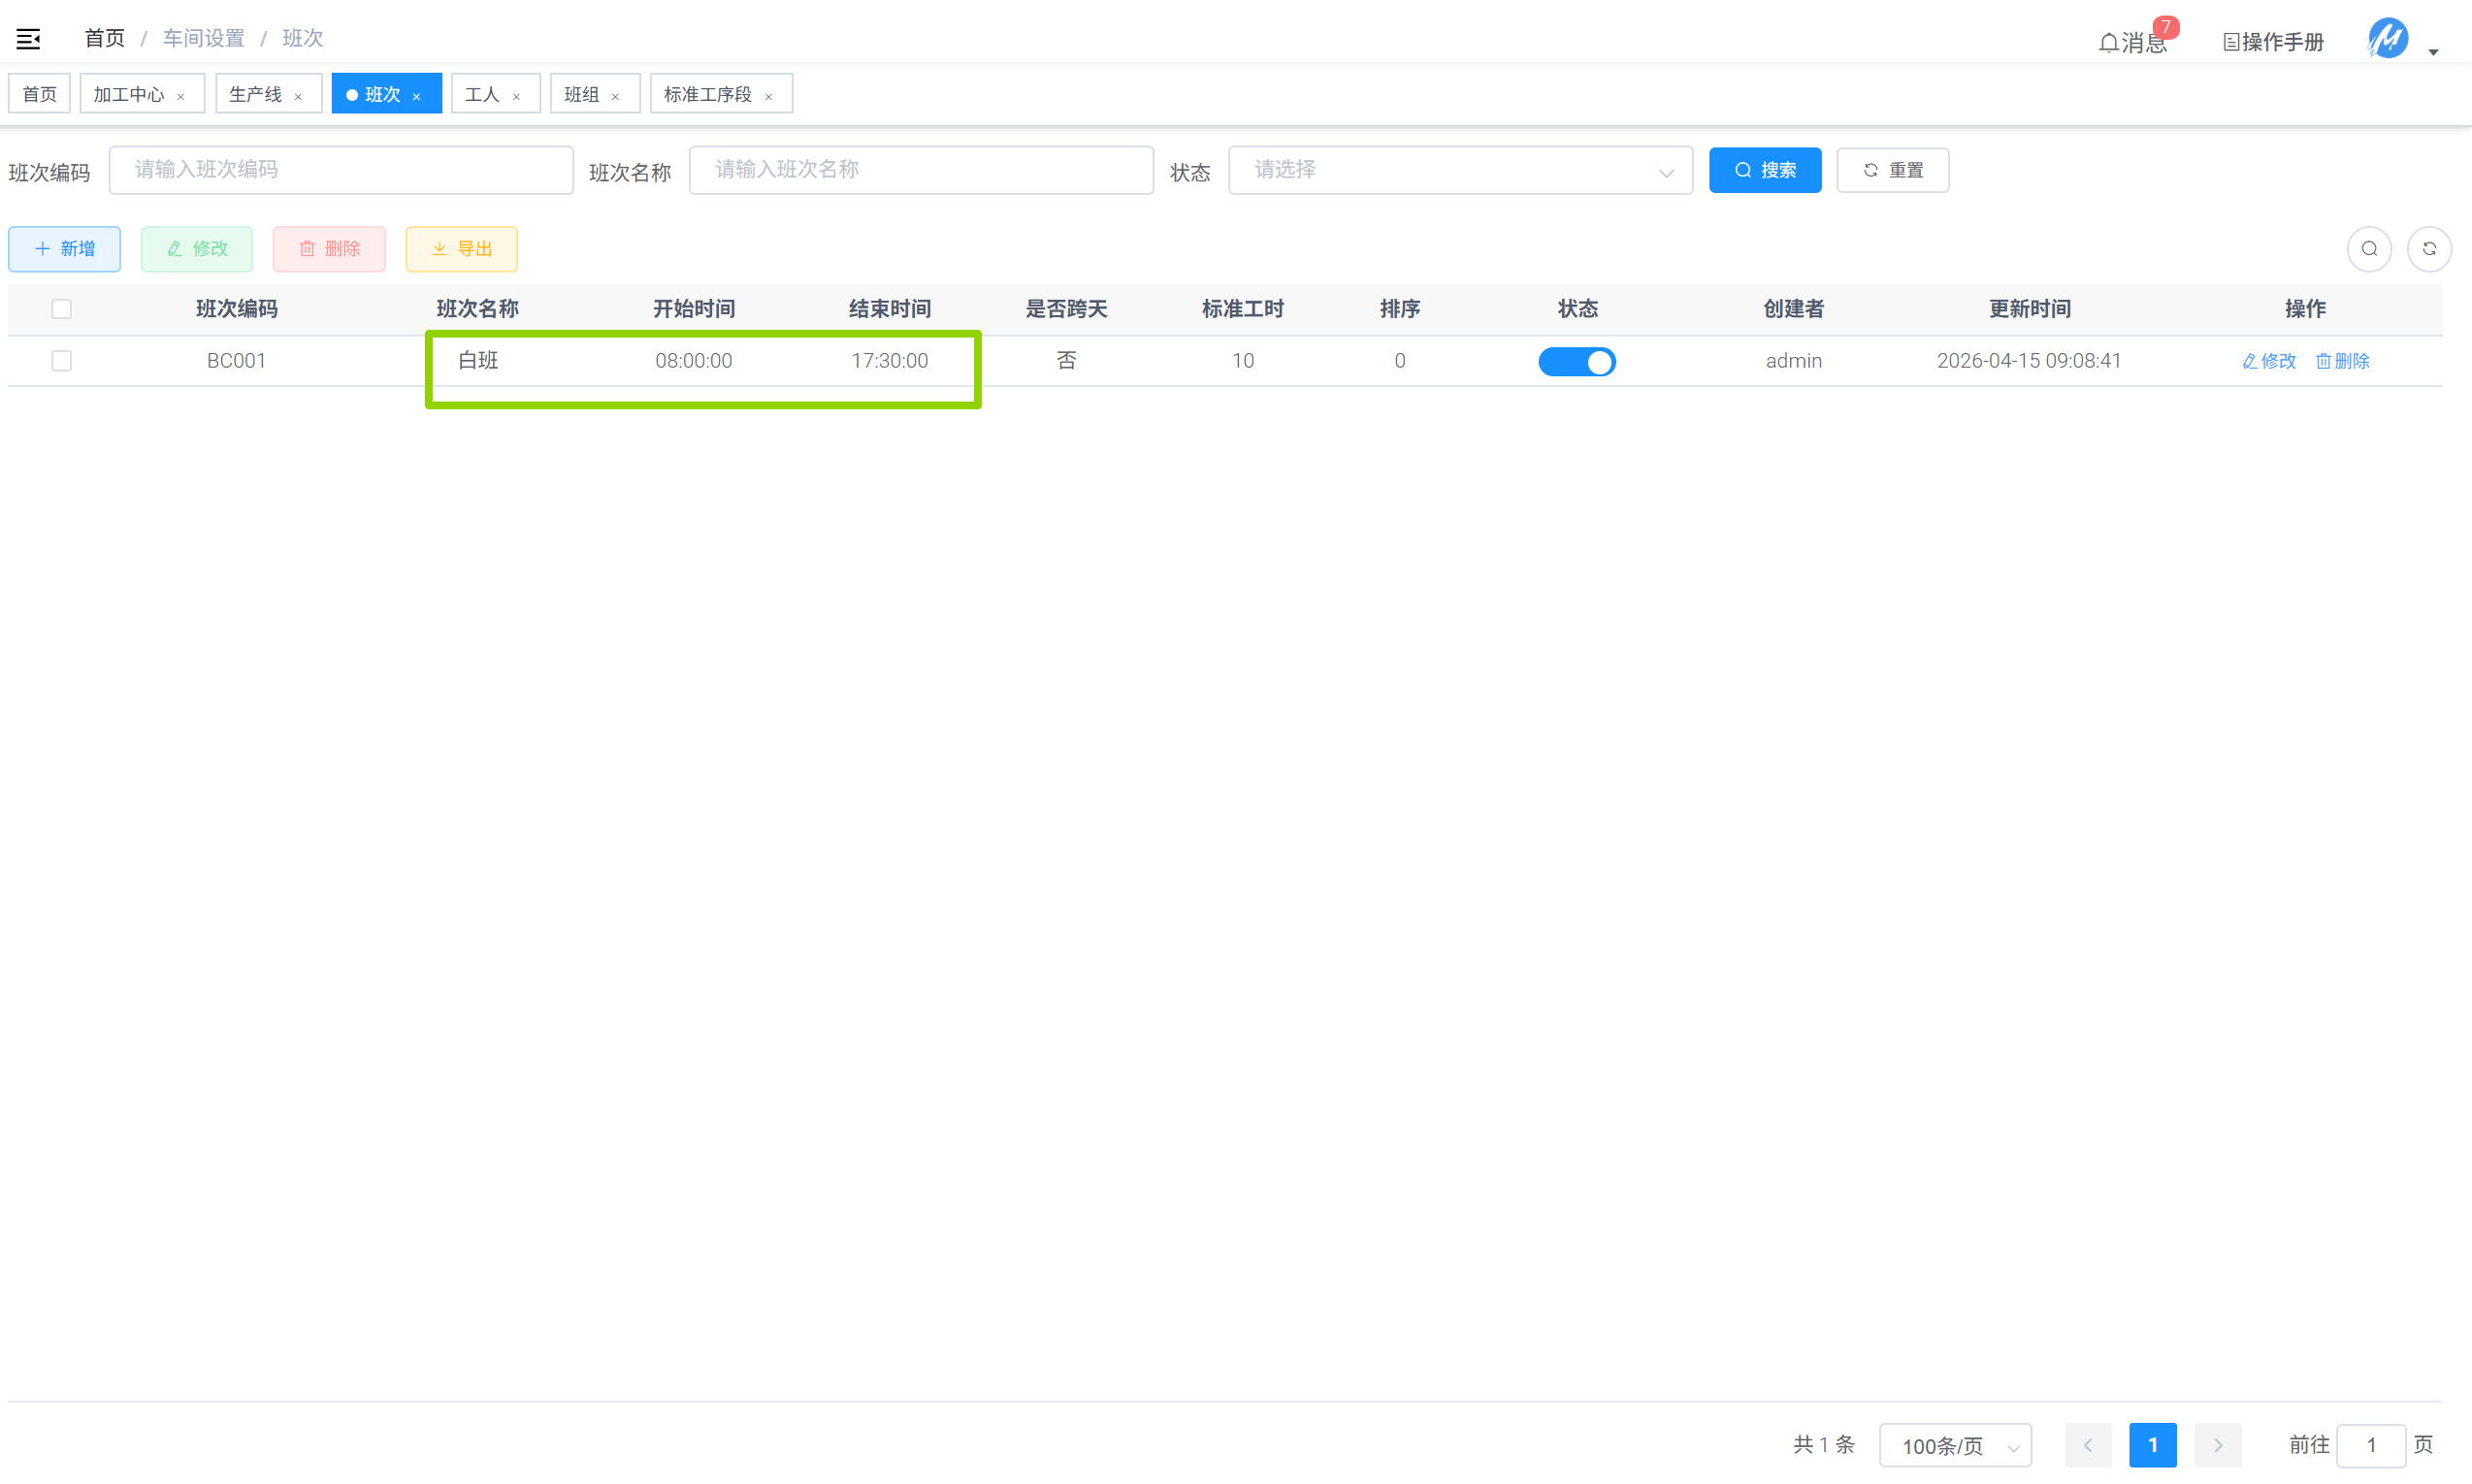The height and width of the screenshot is (1484, 2472).
Task: Click 修改 link in BC001 row
Action: pyautogui.click(x=2269, y=361)
